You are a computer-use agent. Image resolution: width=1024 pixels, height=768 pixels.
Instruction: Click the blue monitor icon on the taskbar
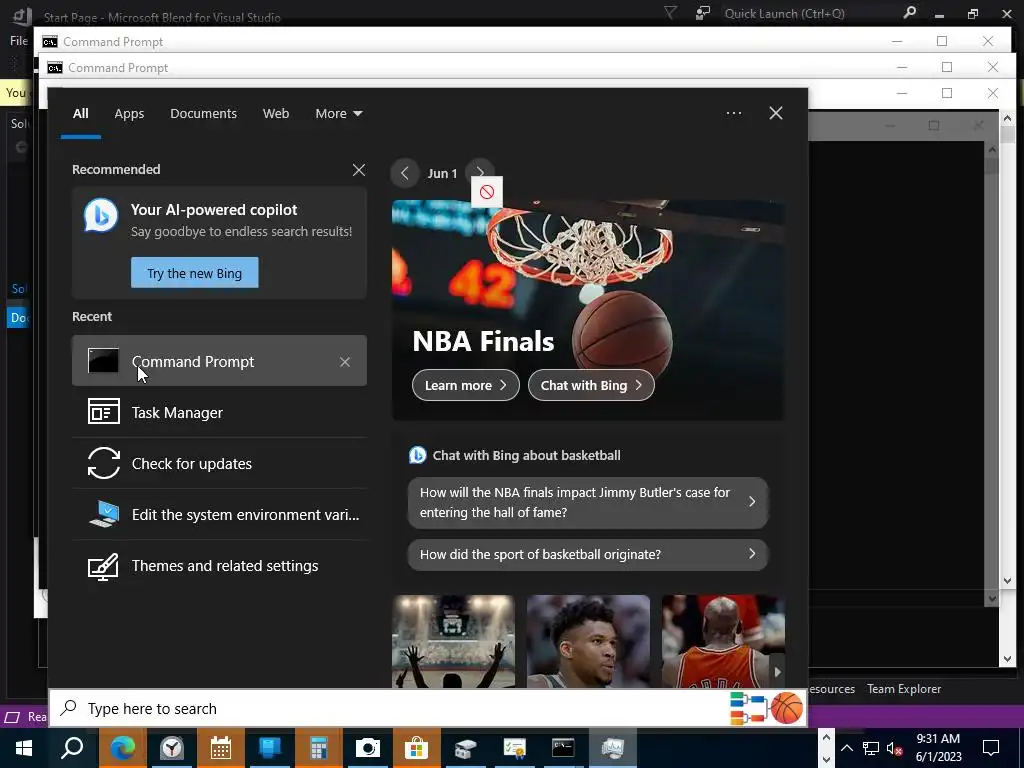coord(269,748)
